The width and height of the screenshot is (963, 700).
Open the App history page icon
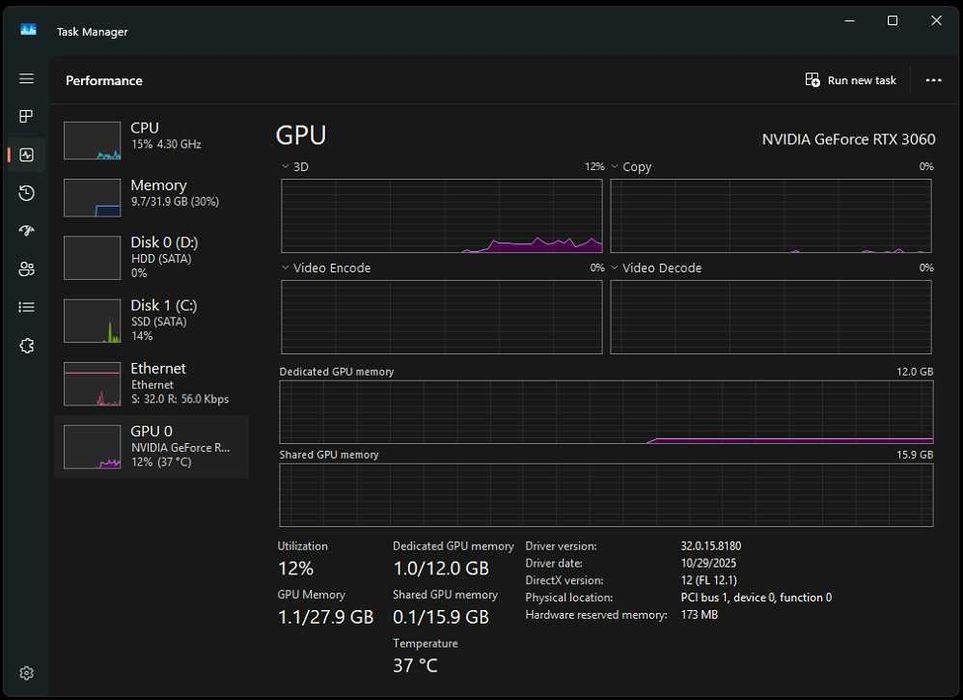click(x=26, y=193)
